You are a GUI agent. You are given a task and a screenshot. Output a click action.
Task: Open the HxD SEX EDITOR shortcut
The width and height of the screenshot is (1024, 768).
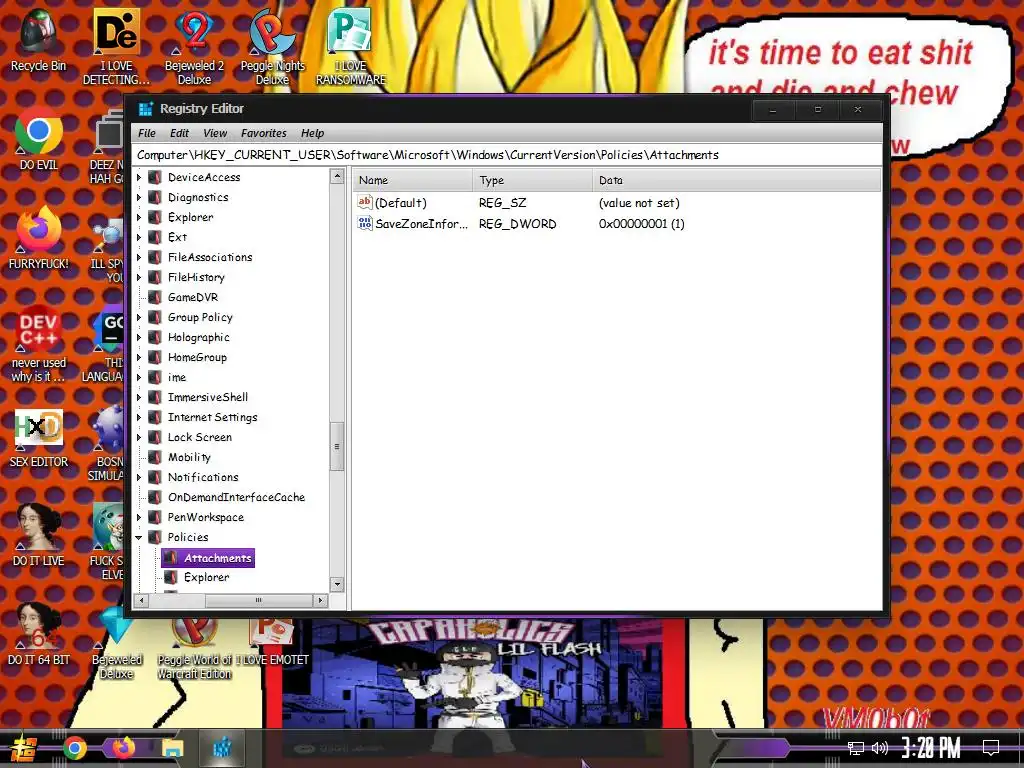click(39, 438)
